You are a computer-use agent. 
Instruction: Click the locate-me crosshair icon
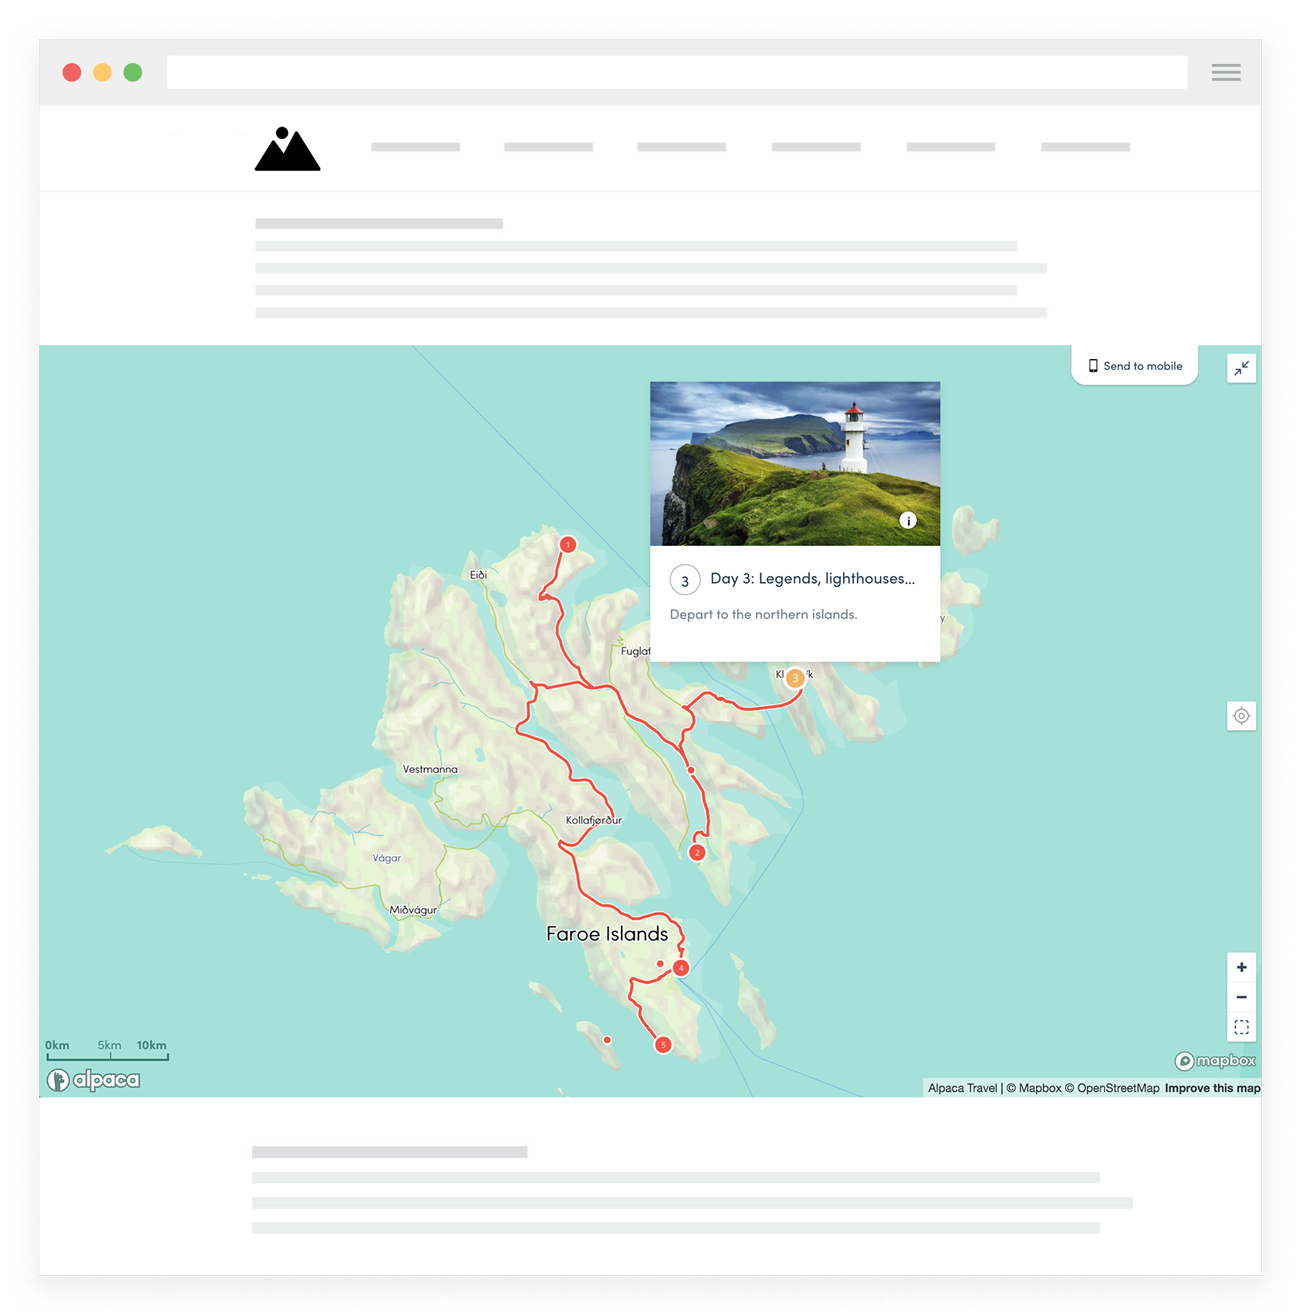(x=1241, y=716)
